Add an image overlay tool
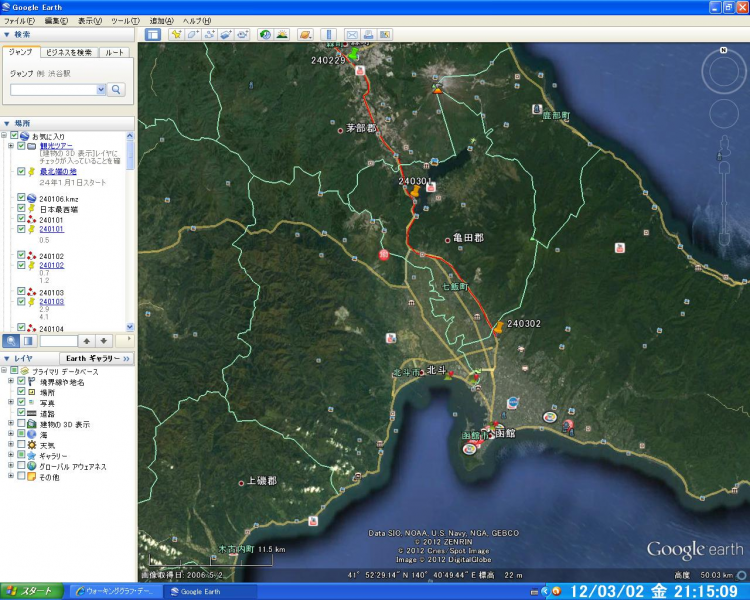This screenshot has height=600, width=750. 226,34
